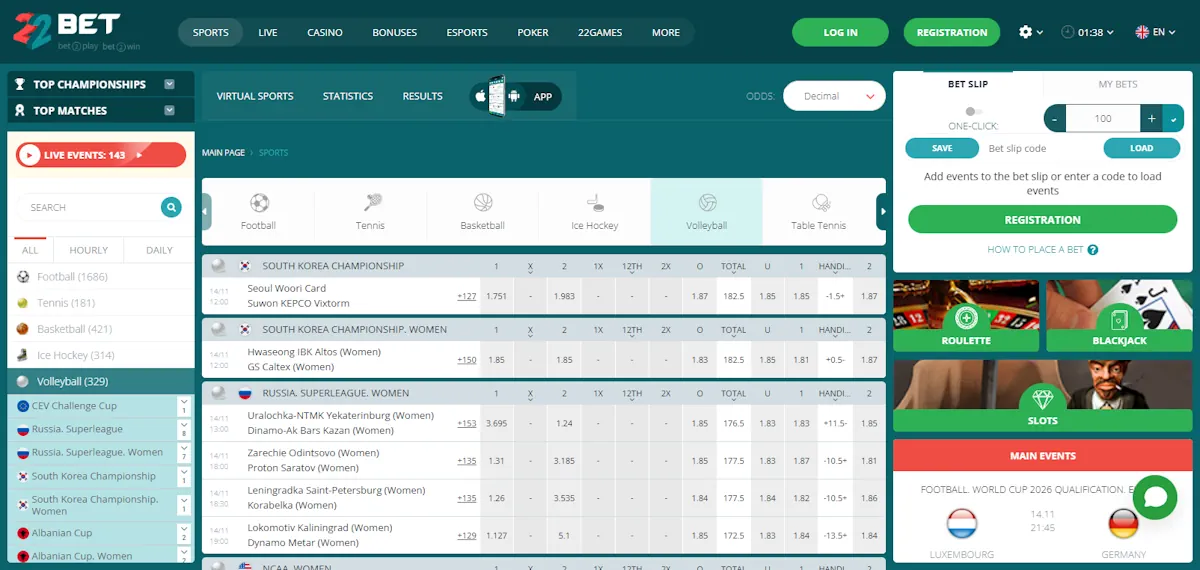Screen dimensions: 1200x570
Task: Expand the Top Matches section
Action: (x=170, y=111)
